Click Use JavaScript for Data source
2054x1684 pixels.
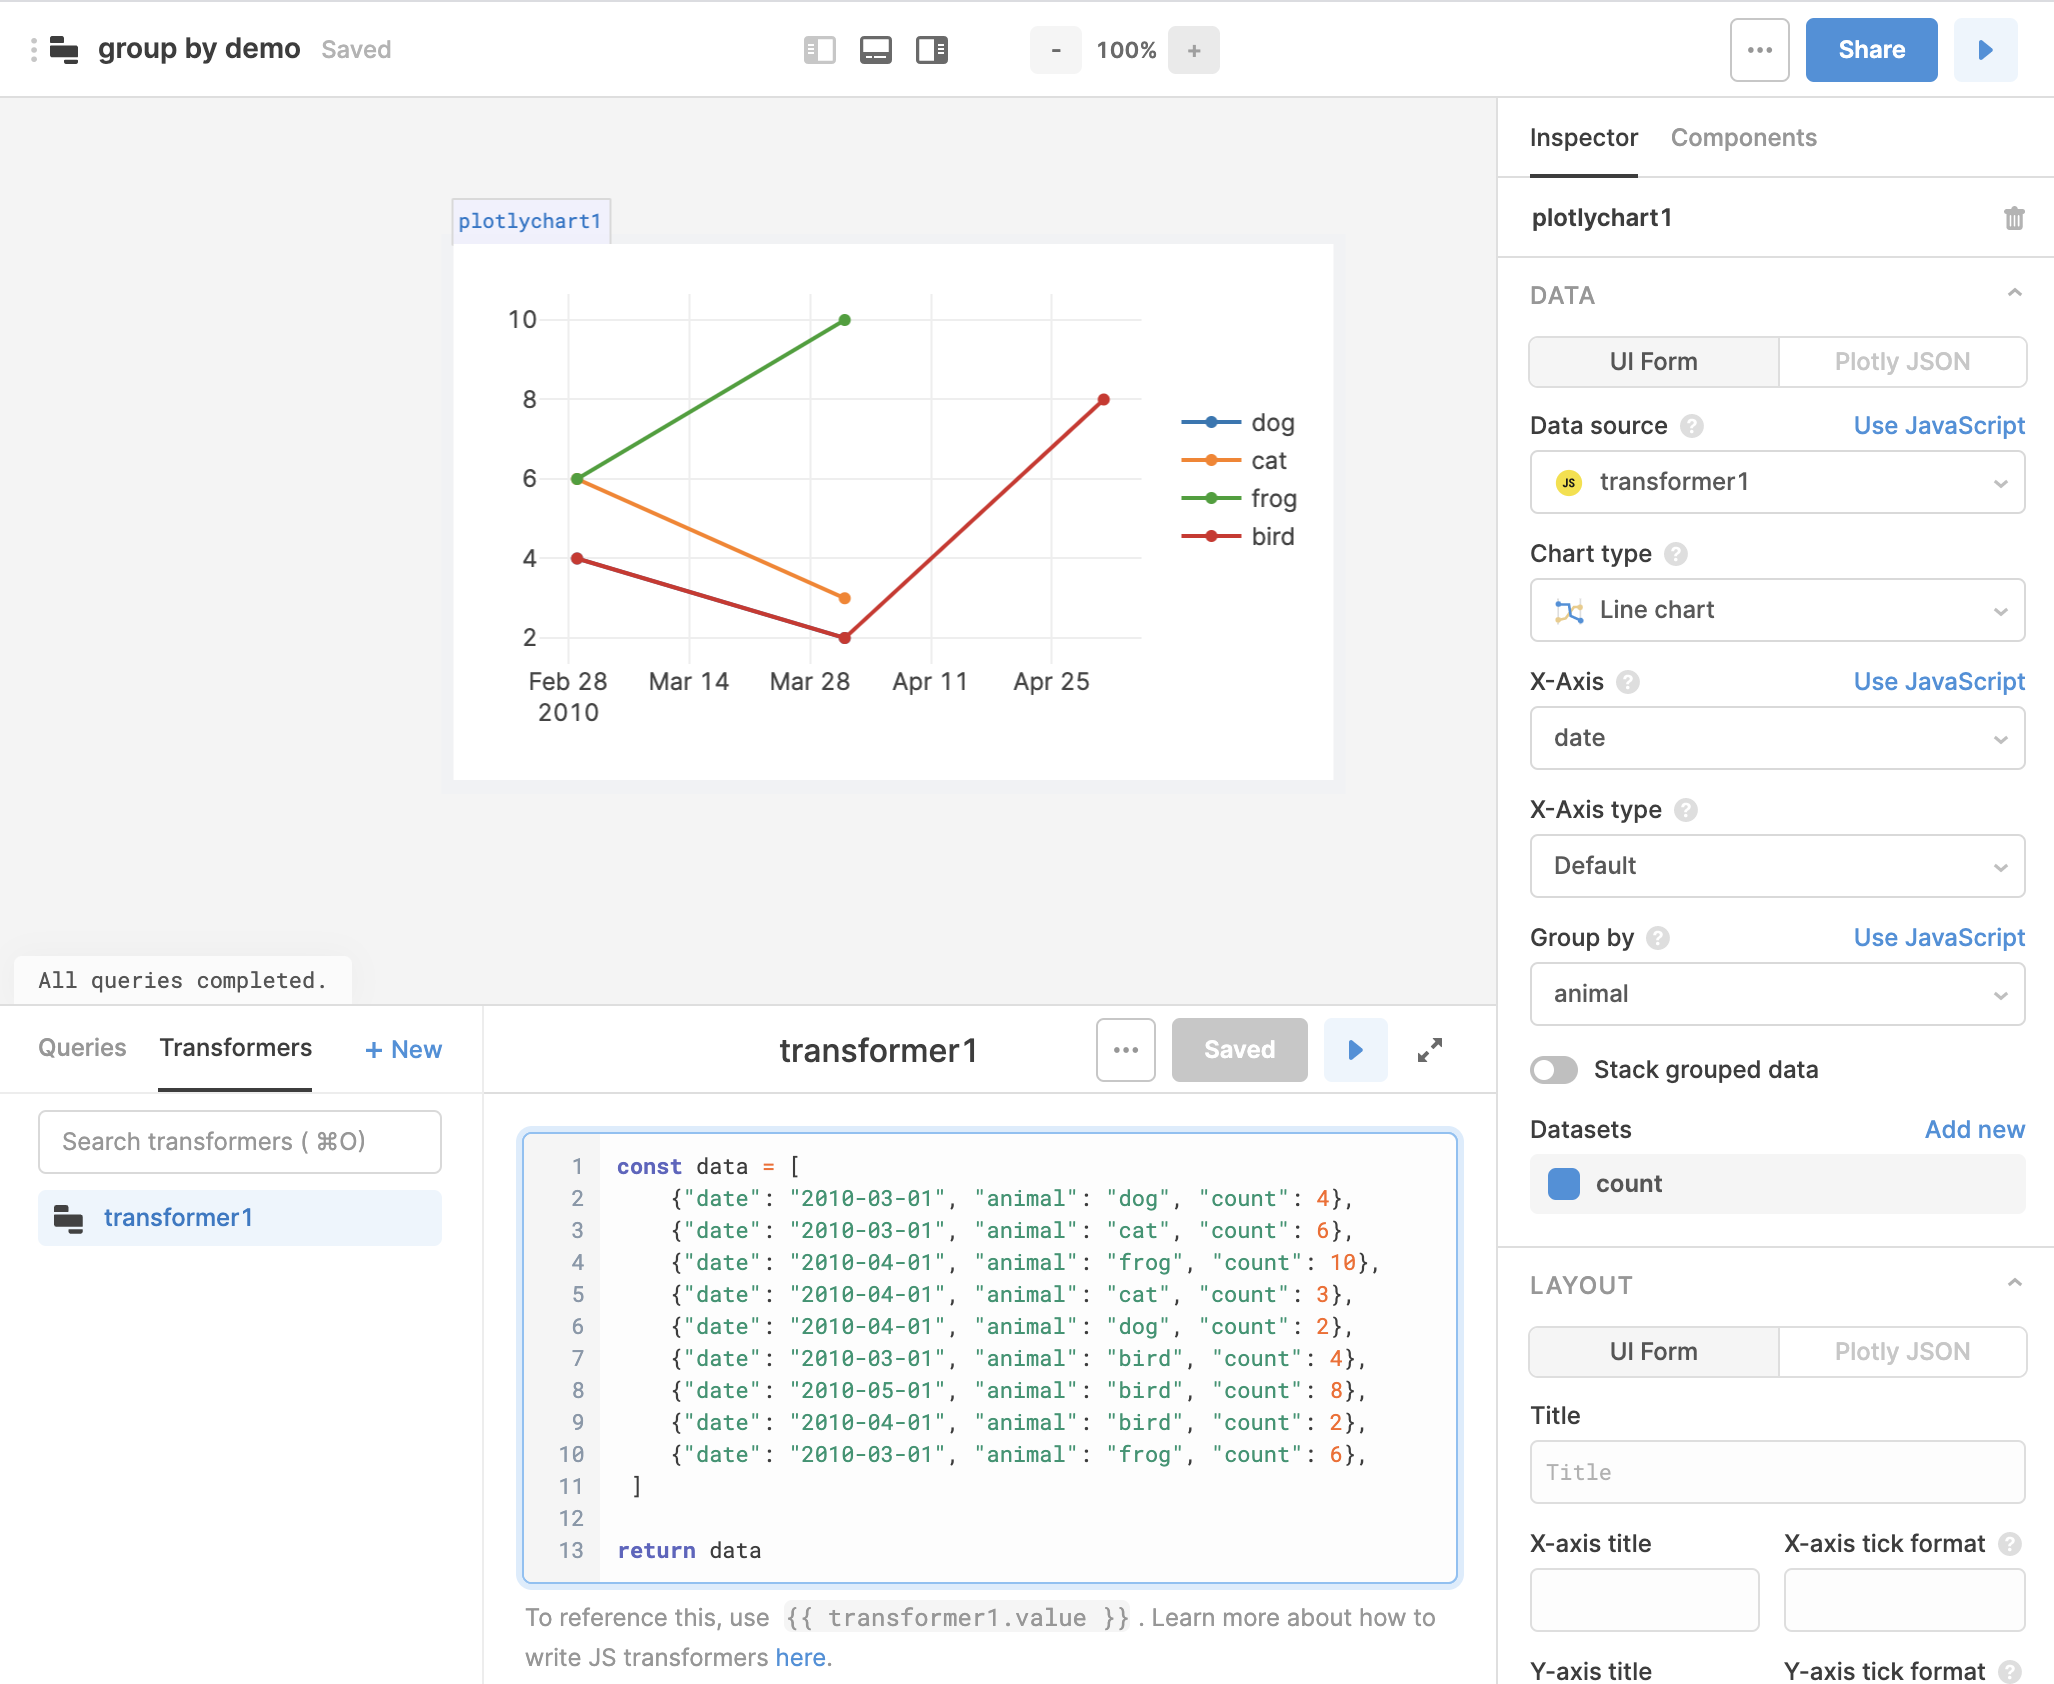[1939, 426]
